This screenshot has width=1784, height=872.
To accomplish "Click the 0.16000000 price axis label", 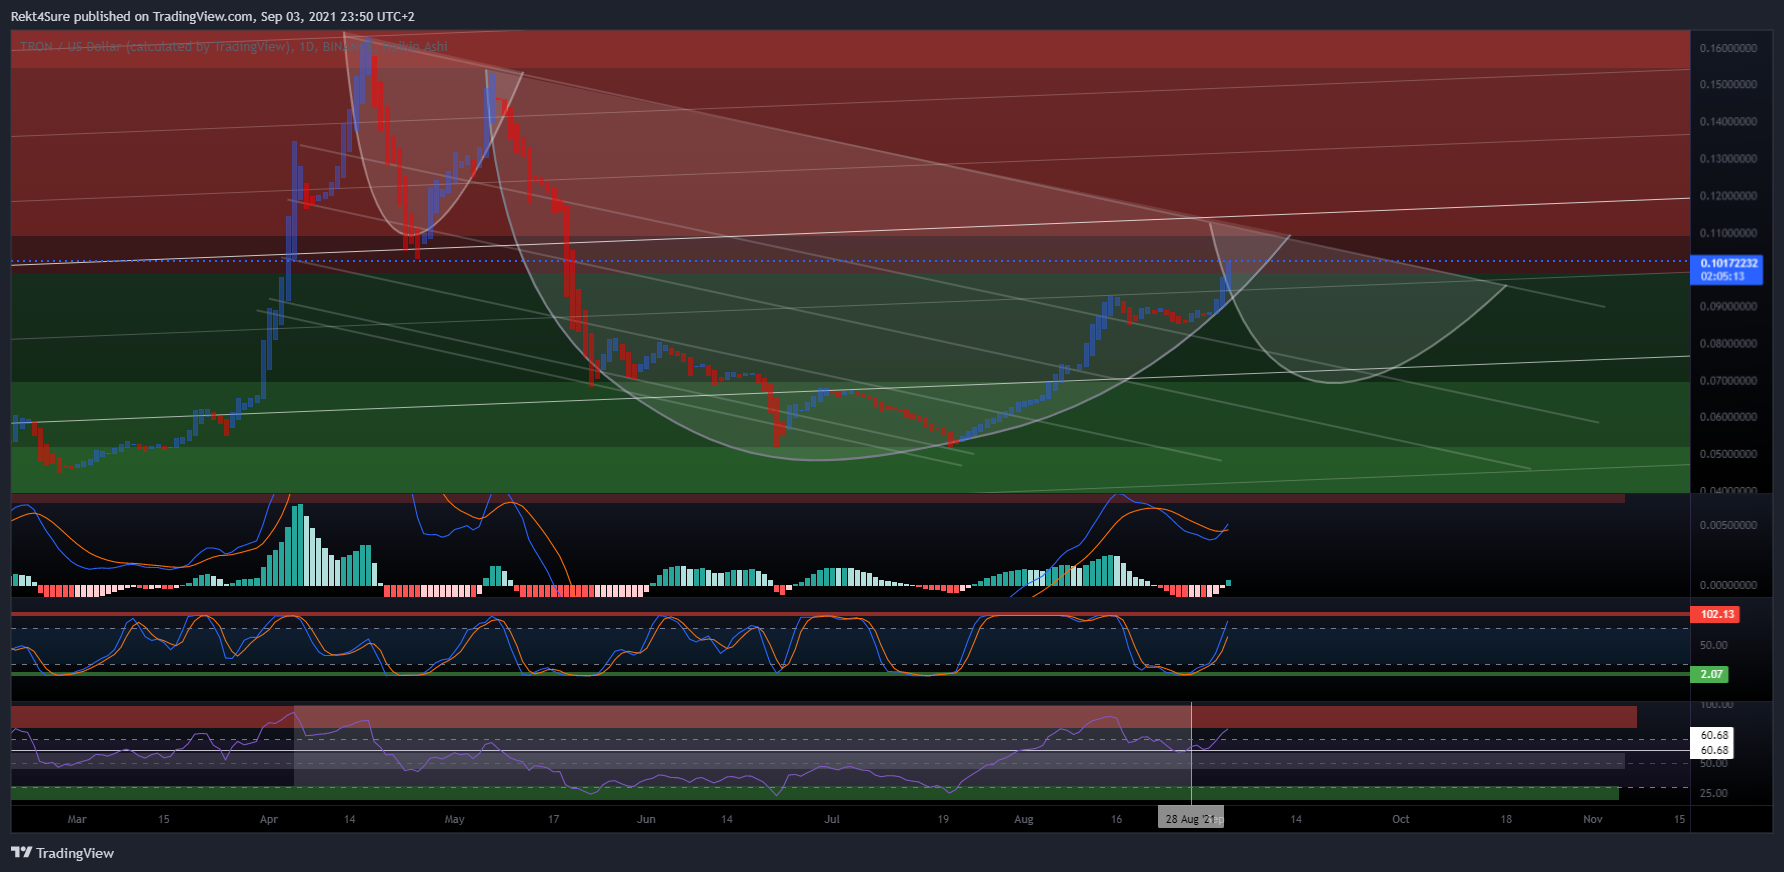I will point(1728,48).
